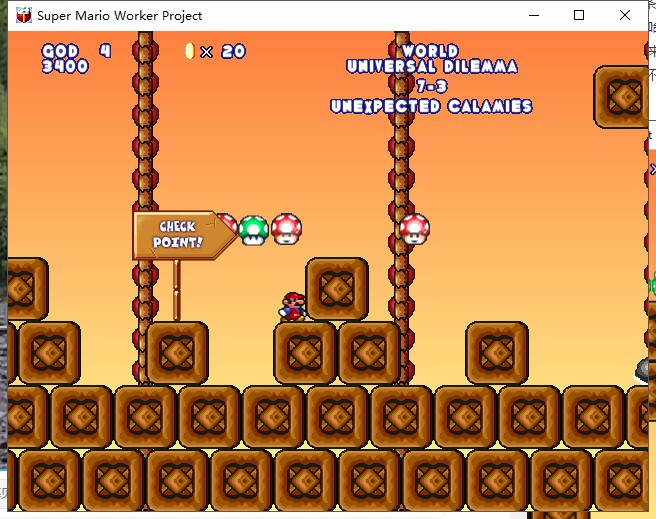Click the "UNIVERSAL DILEMMA" world name

point(432,66)
